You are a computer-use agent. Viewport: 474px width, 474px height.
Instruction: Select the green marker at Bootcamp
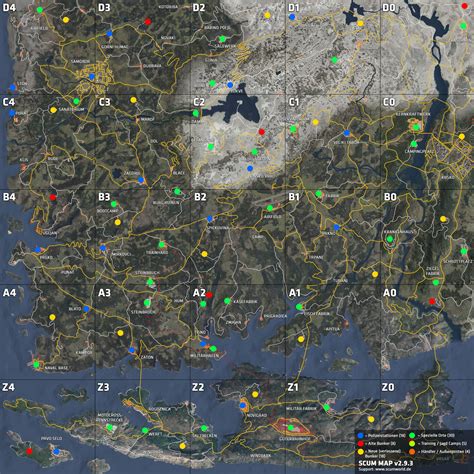(x=114, y=204)
